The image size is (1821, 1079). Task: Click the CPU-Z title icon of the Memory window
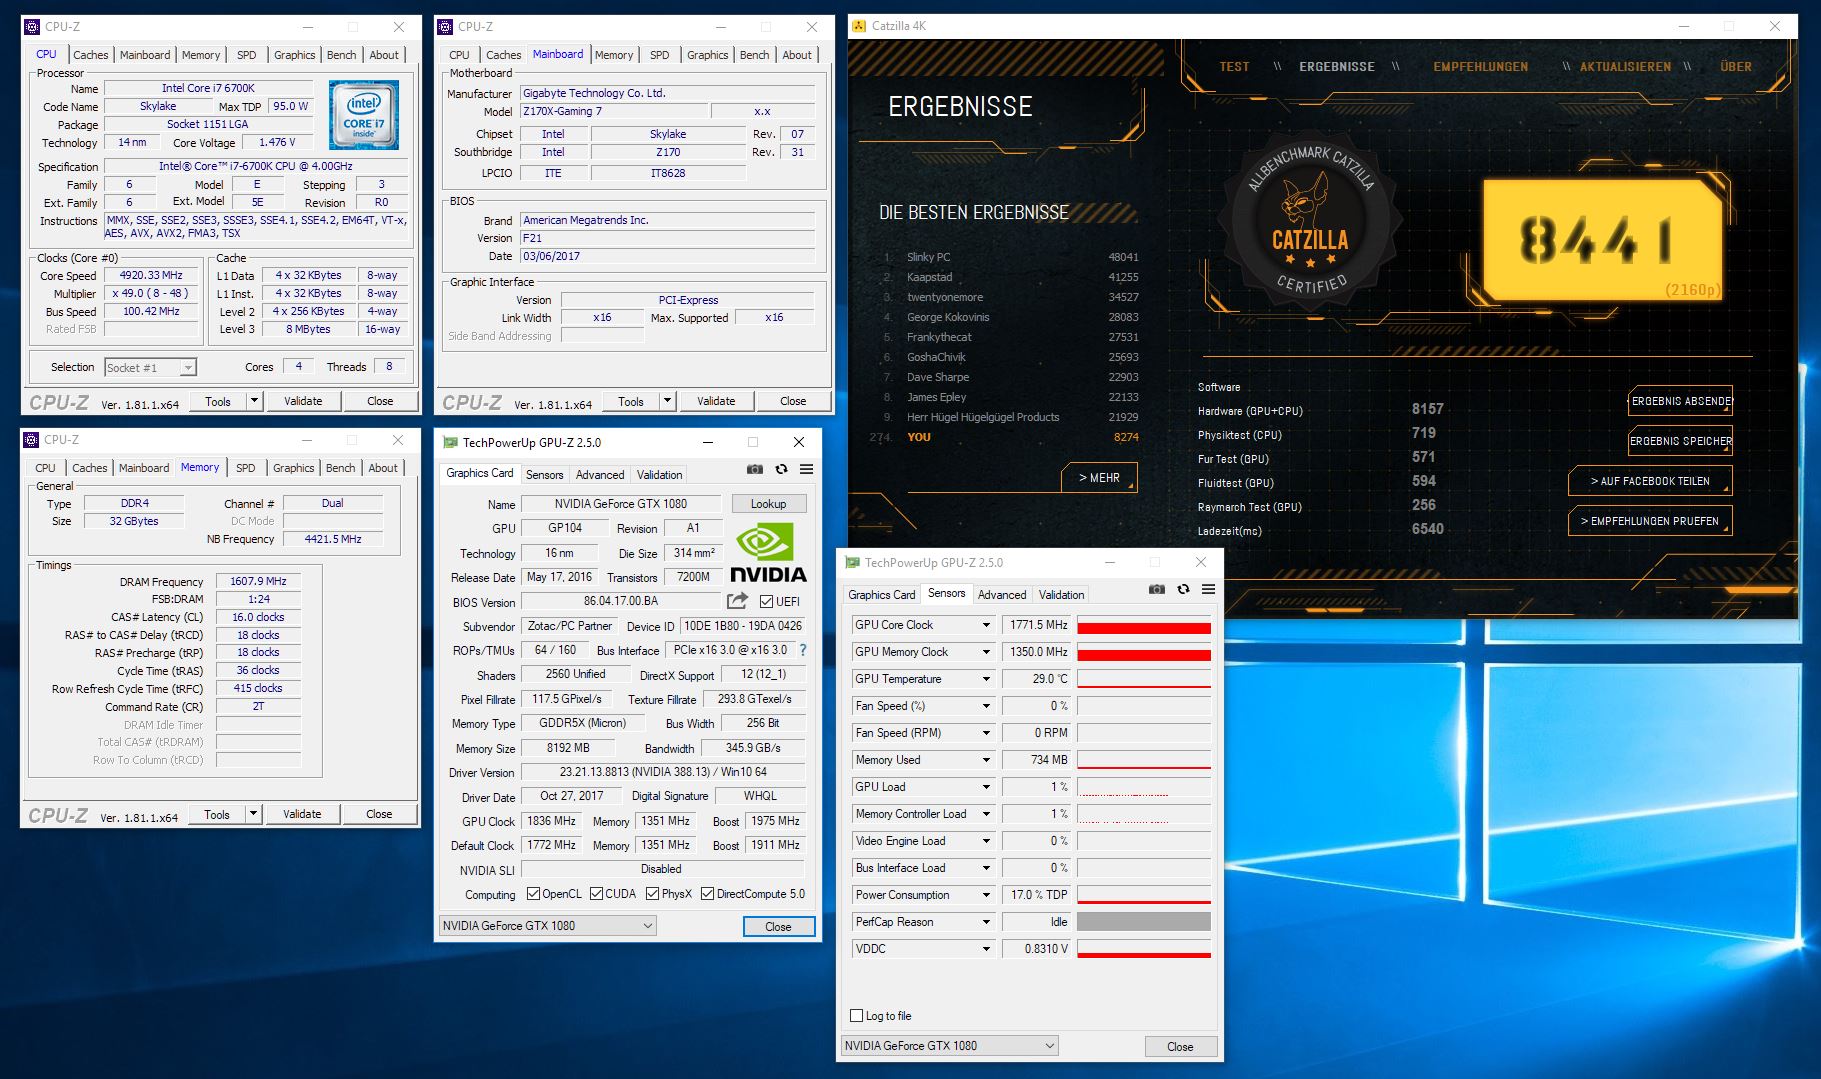[x=33, y=440]
